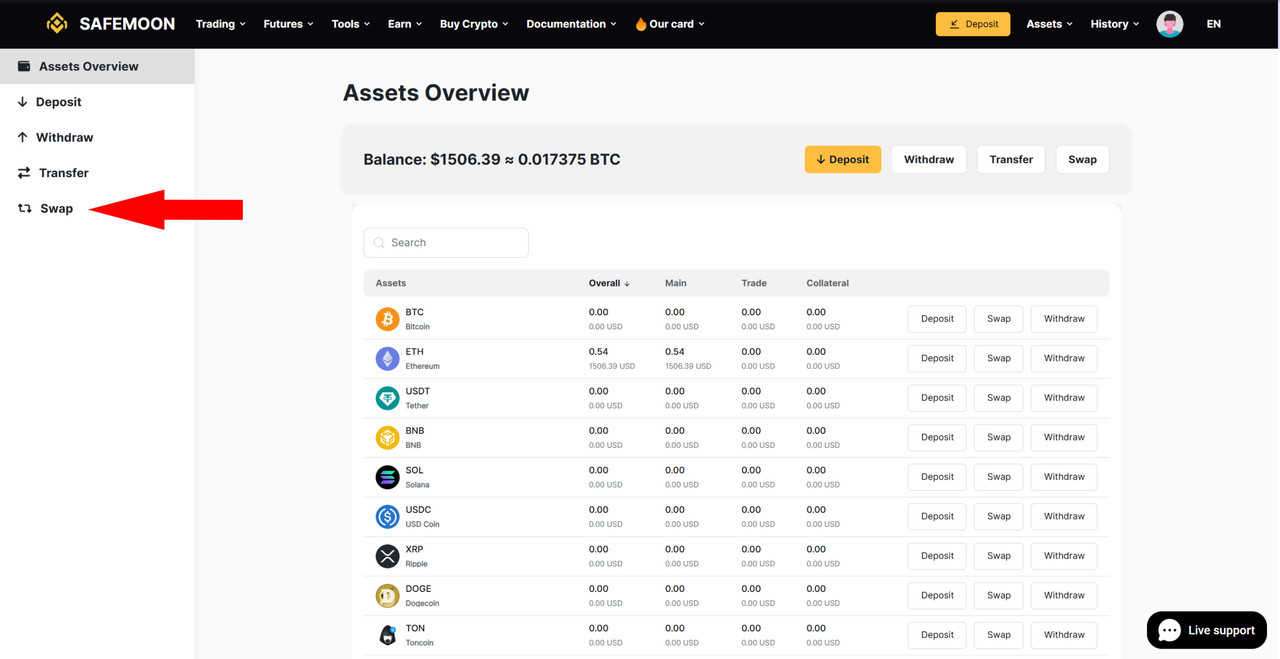1280x659 pixels.
Task: Click the SafeMoon logo icon
Action: tap(57, 23)
